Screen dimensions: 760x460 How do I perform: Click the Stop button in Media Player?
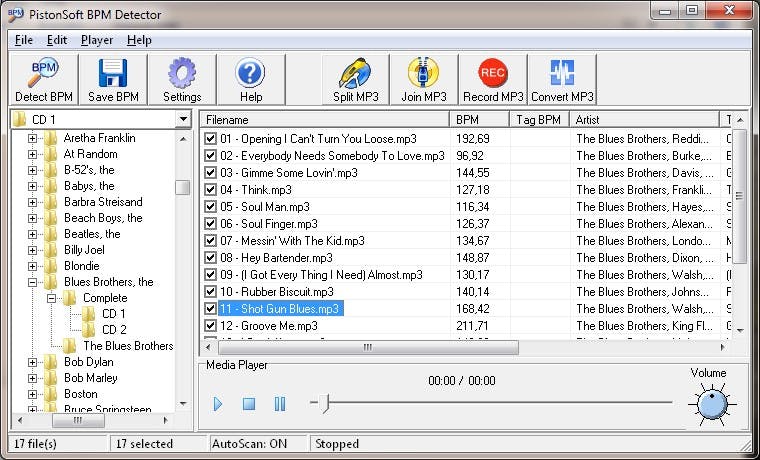click(x=249, y=404)
